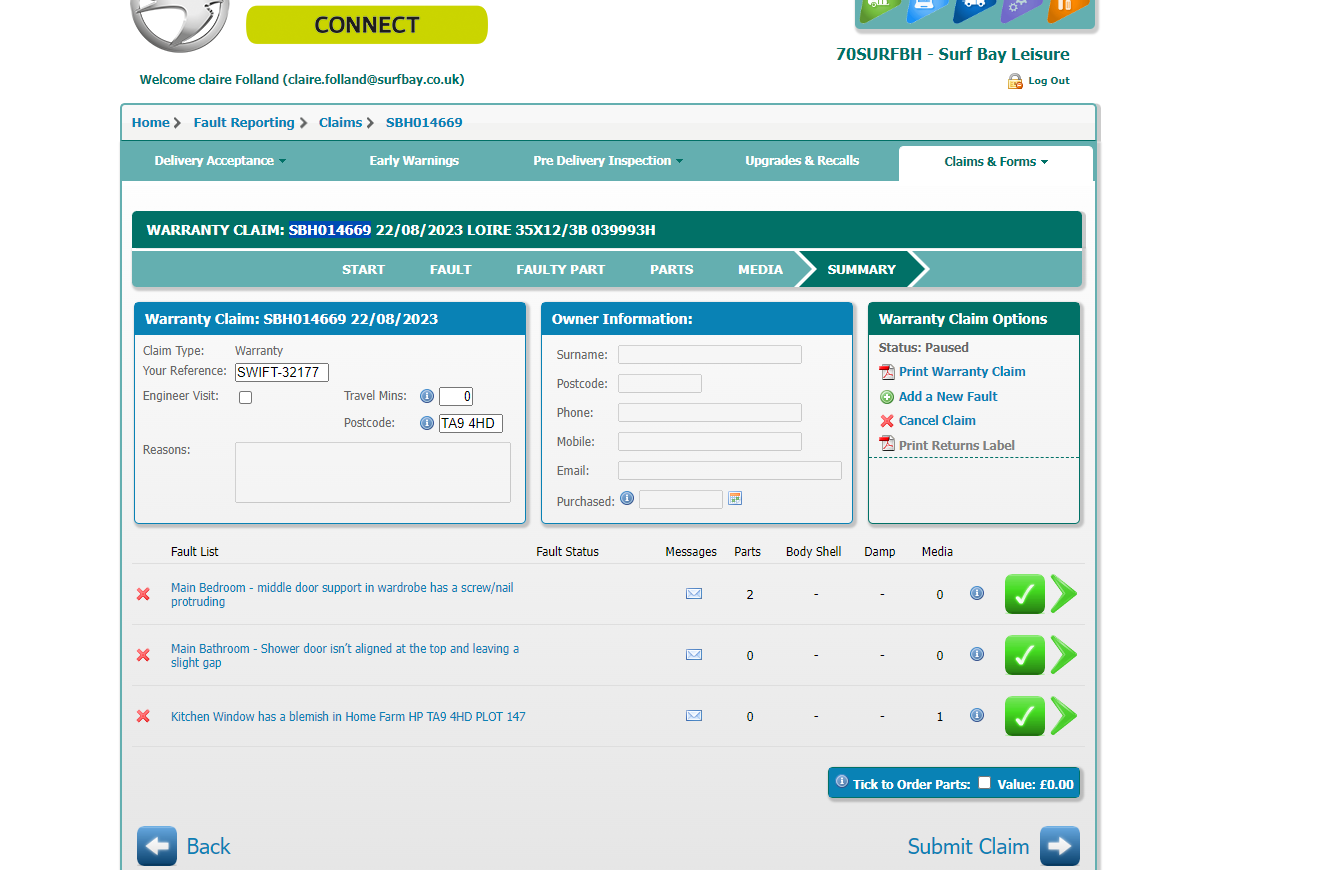1337x870 pixels.
Task: Click the Cancel Claim link
Action: click(937, 421)
